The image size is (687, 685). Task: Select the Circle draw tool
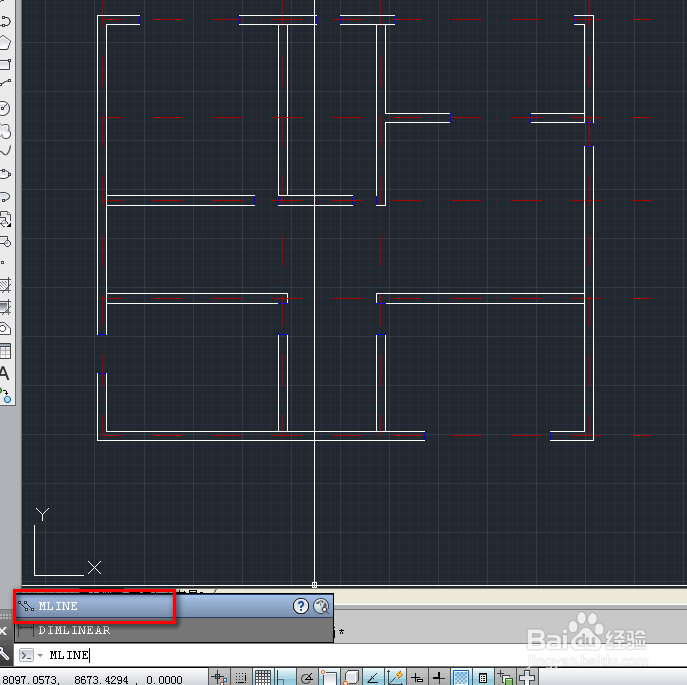(x=5, y=108)
